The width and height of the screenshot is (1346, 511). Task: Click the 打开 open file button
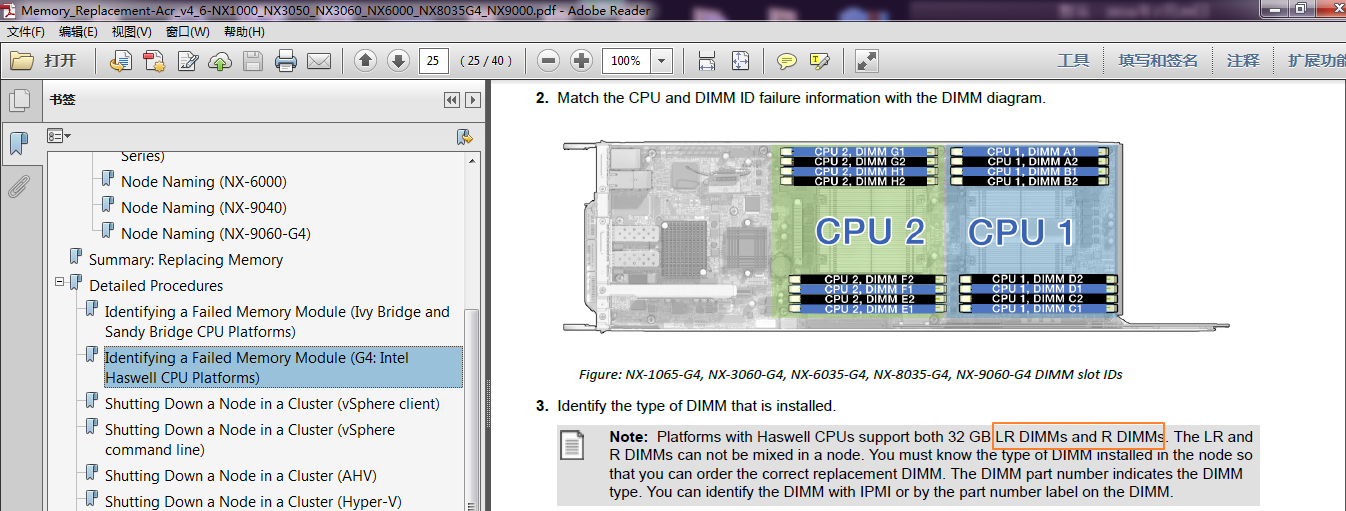[45, 61]
